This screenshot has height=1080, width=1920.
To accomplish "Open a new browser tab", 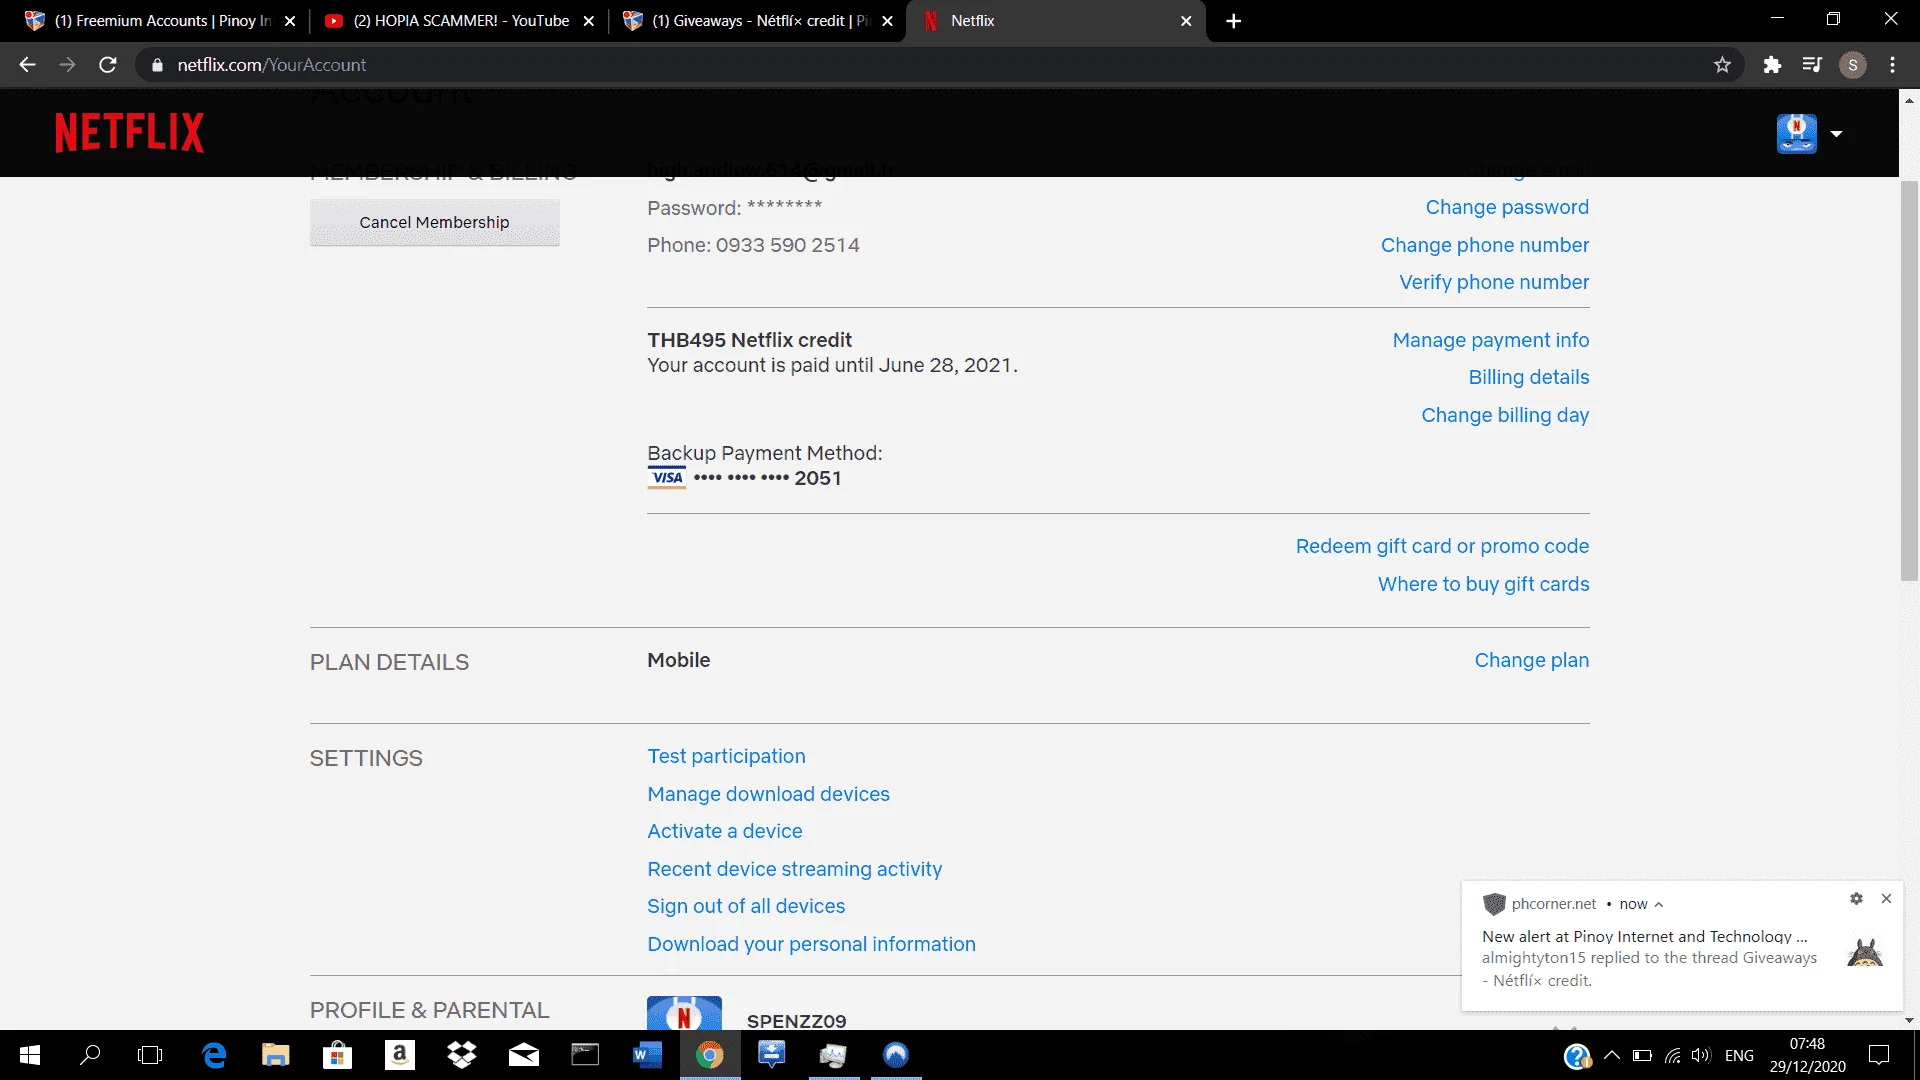I will [x=1233, y=21].
